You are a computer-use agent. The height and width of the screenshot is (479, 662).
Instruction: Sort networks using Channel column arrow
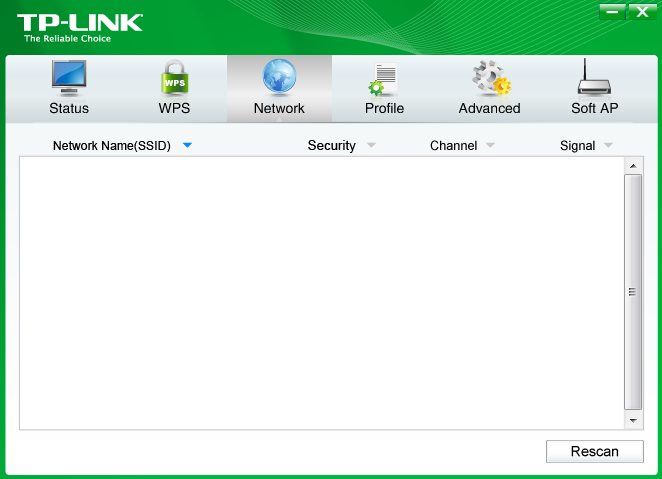pyautogui.click(x=490, y=145)
